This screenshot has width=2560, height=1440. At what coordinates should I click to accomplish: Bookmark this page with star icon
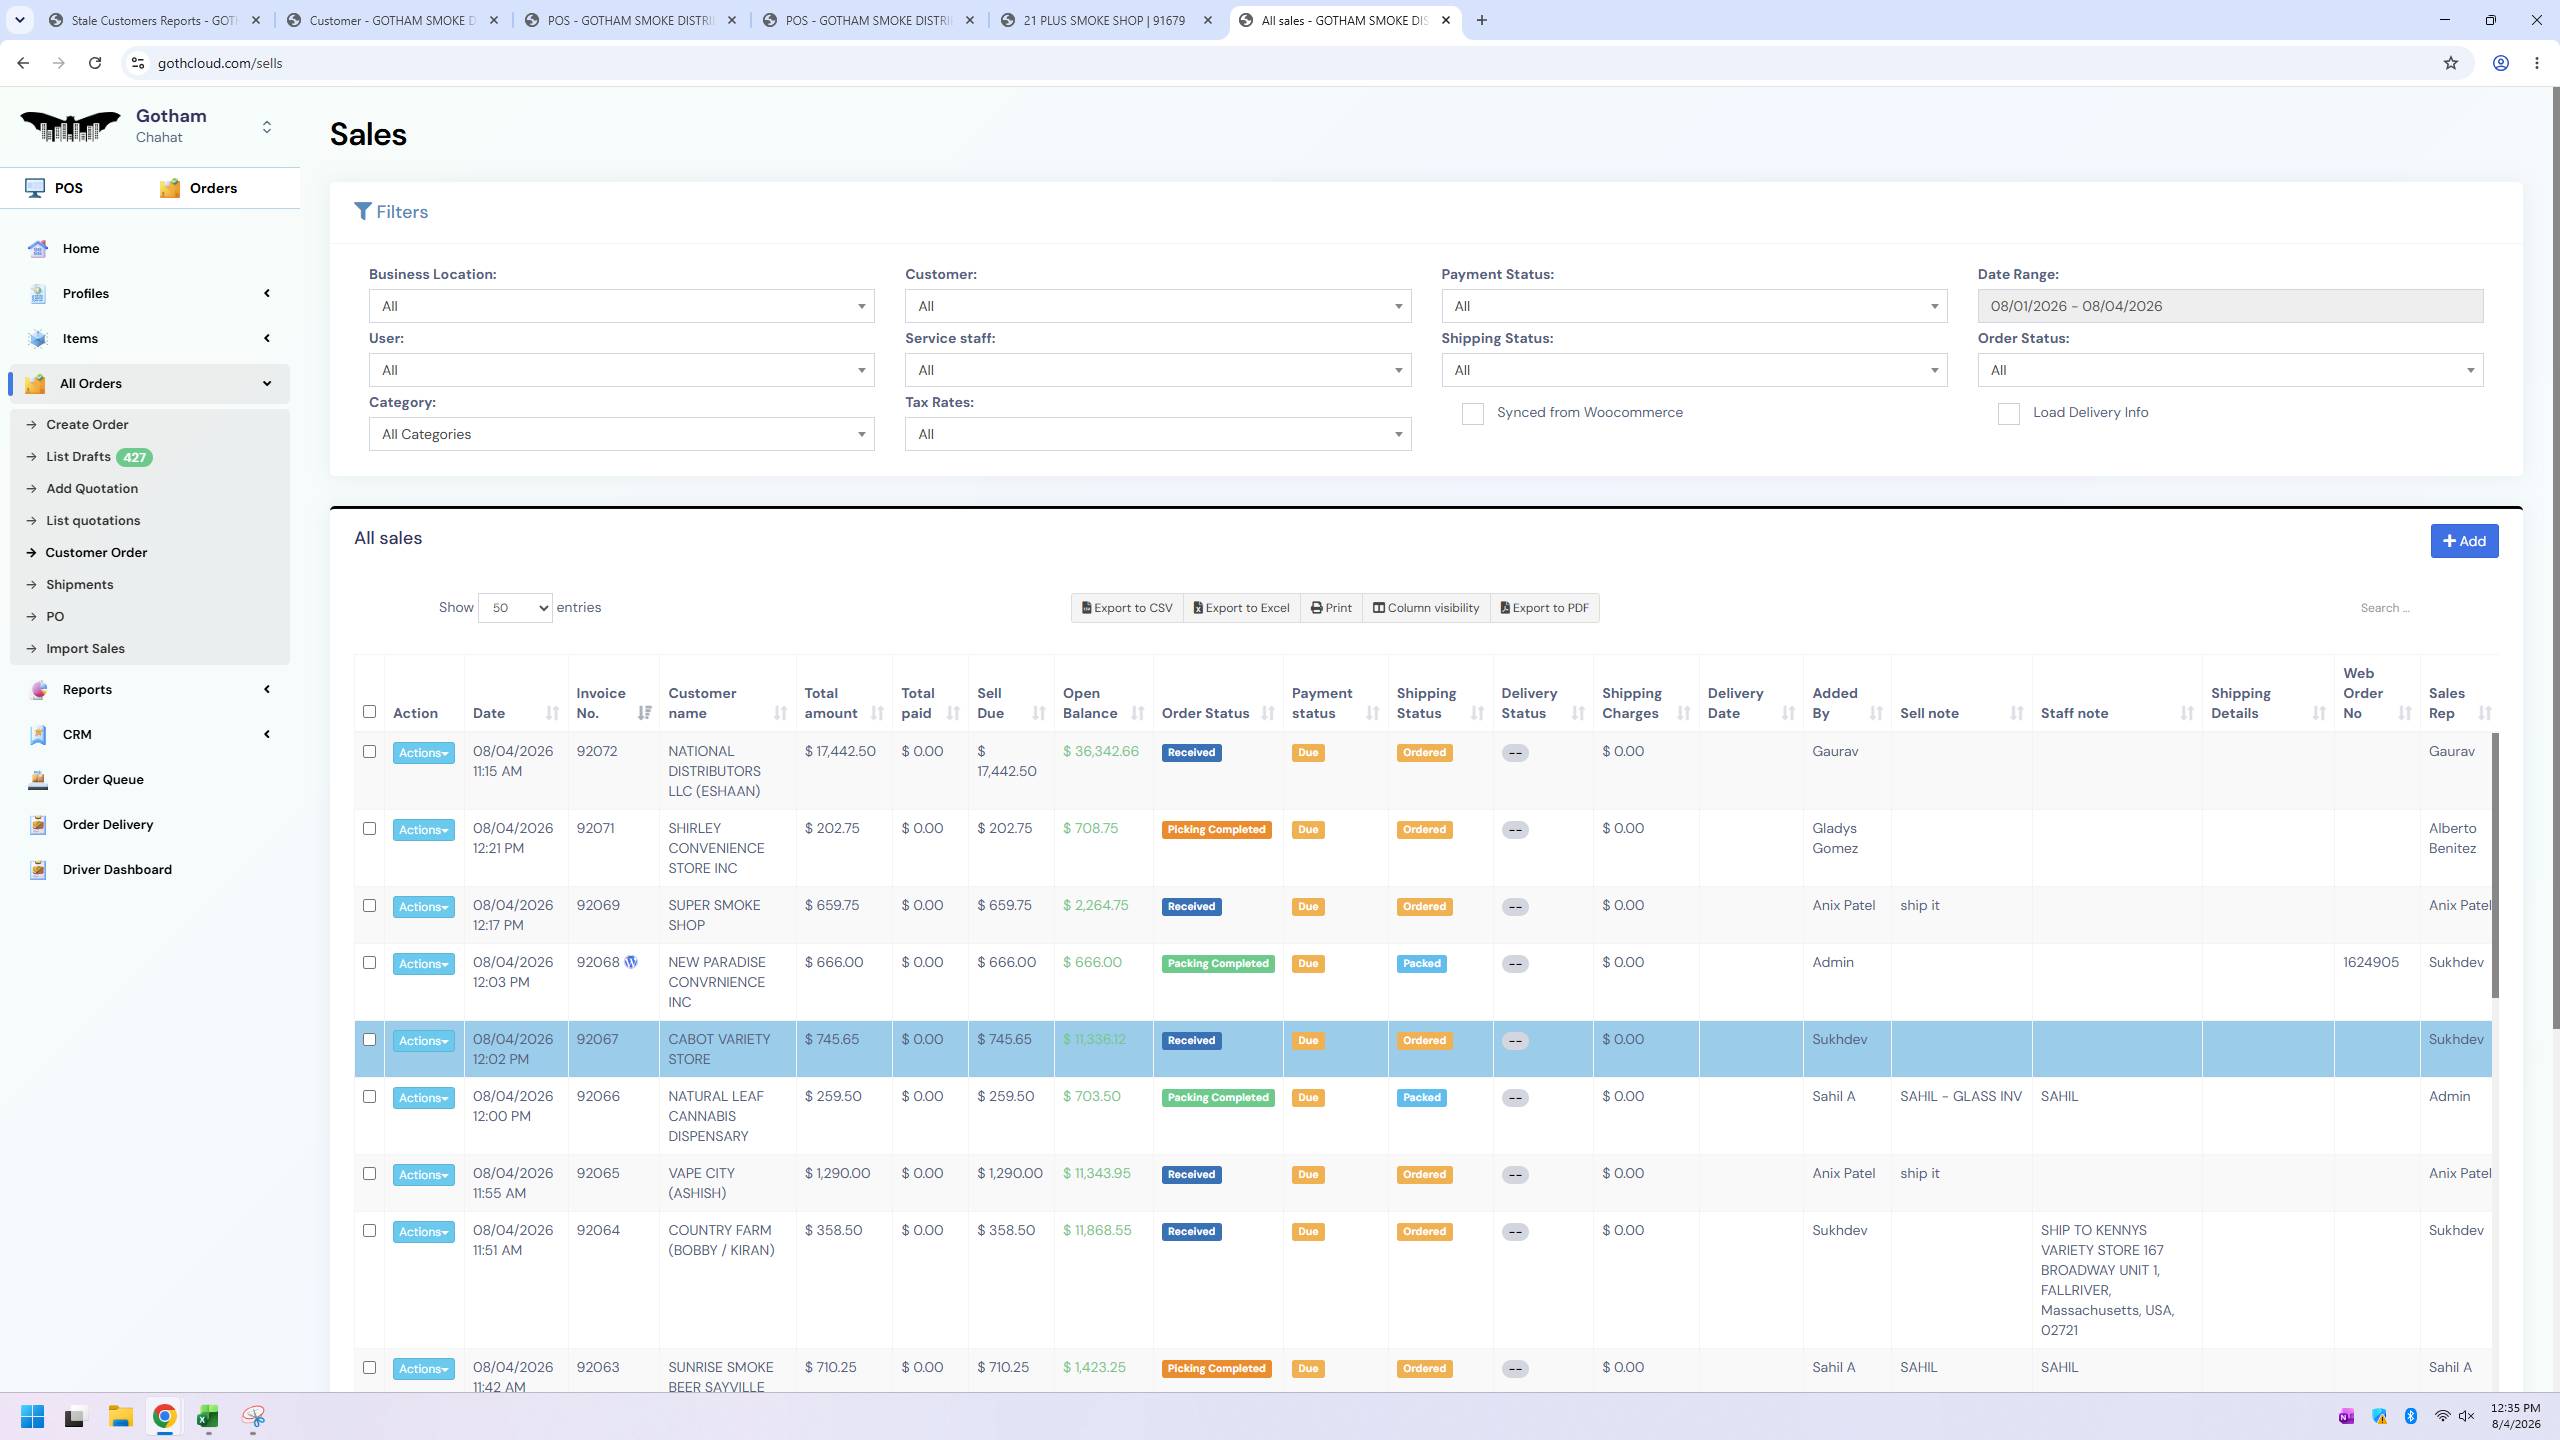(2450, 63)
